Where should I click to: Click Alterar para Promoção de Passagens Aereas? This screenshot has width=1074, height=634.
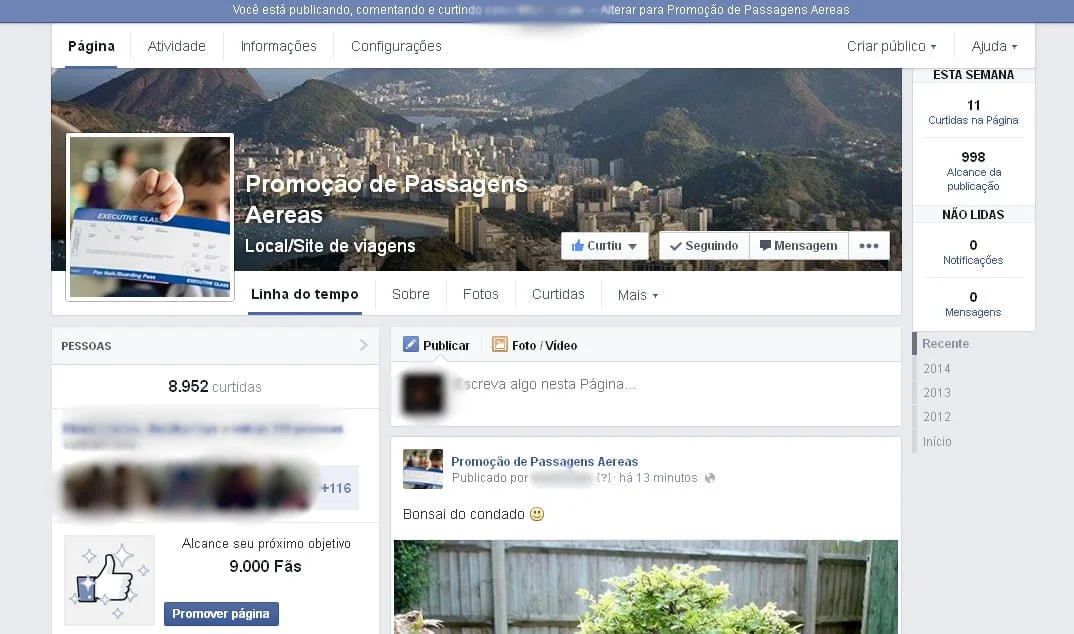tap(725, 10)
